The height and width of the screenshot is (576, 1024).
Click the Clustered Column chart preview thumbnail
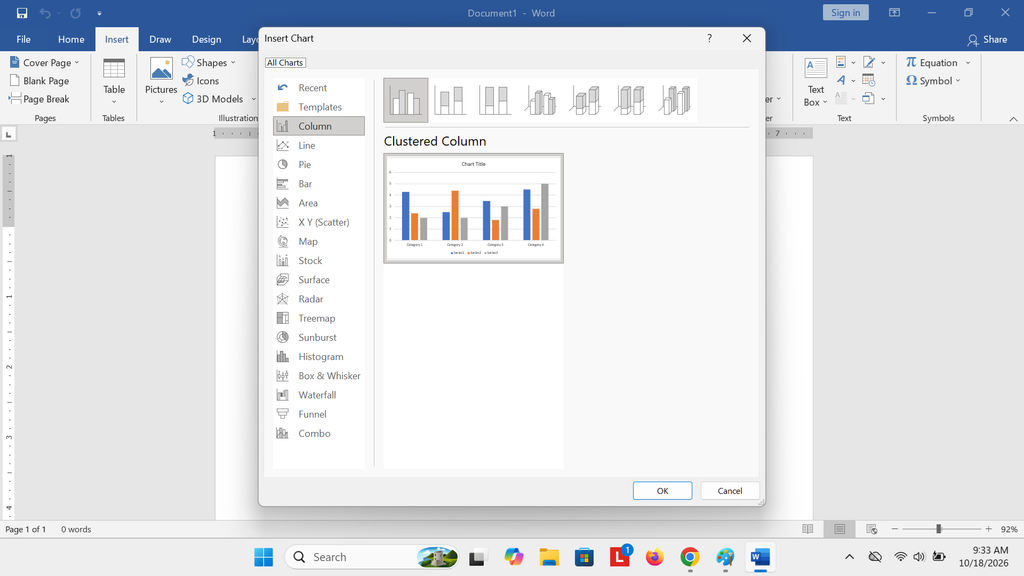[473, 208]
